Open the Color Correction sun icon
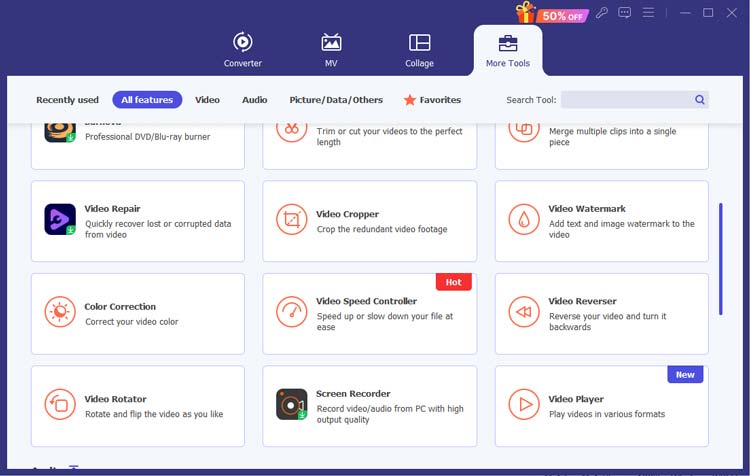 click(x=60, y=313)
